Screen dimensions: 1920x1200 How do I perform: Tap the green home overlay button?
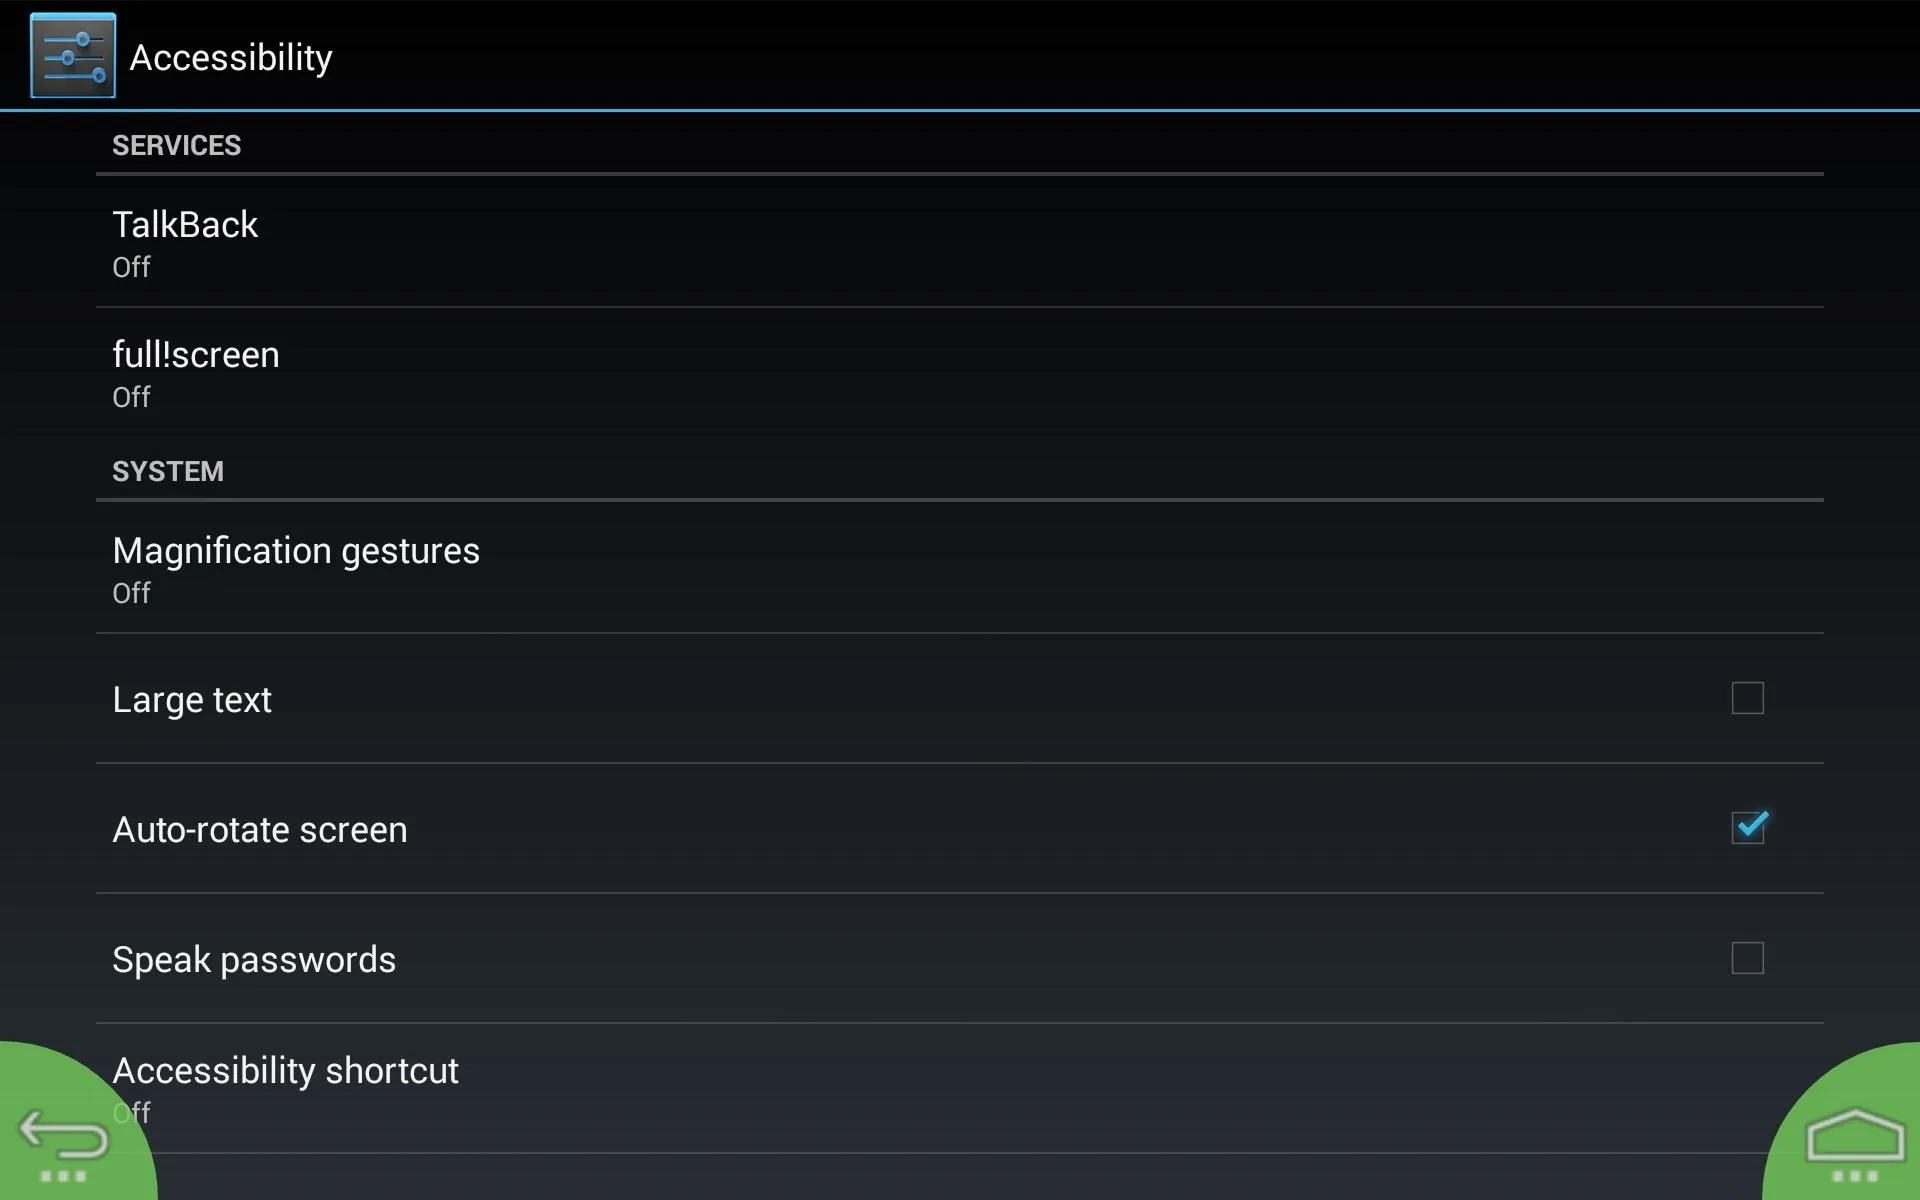(x=1854, y=1137)
